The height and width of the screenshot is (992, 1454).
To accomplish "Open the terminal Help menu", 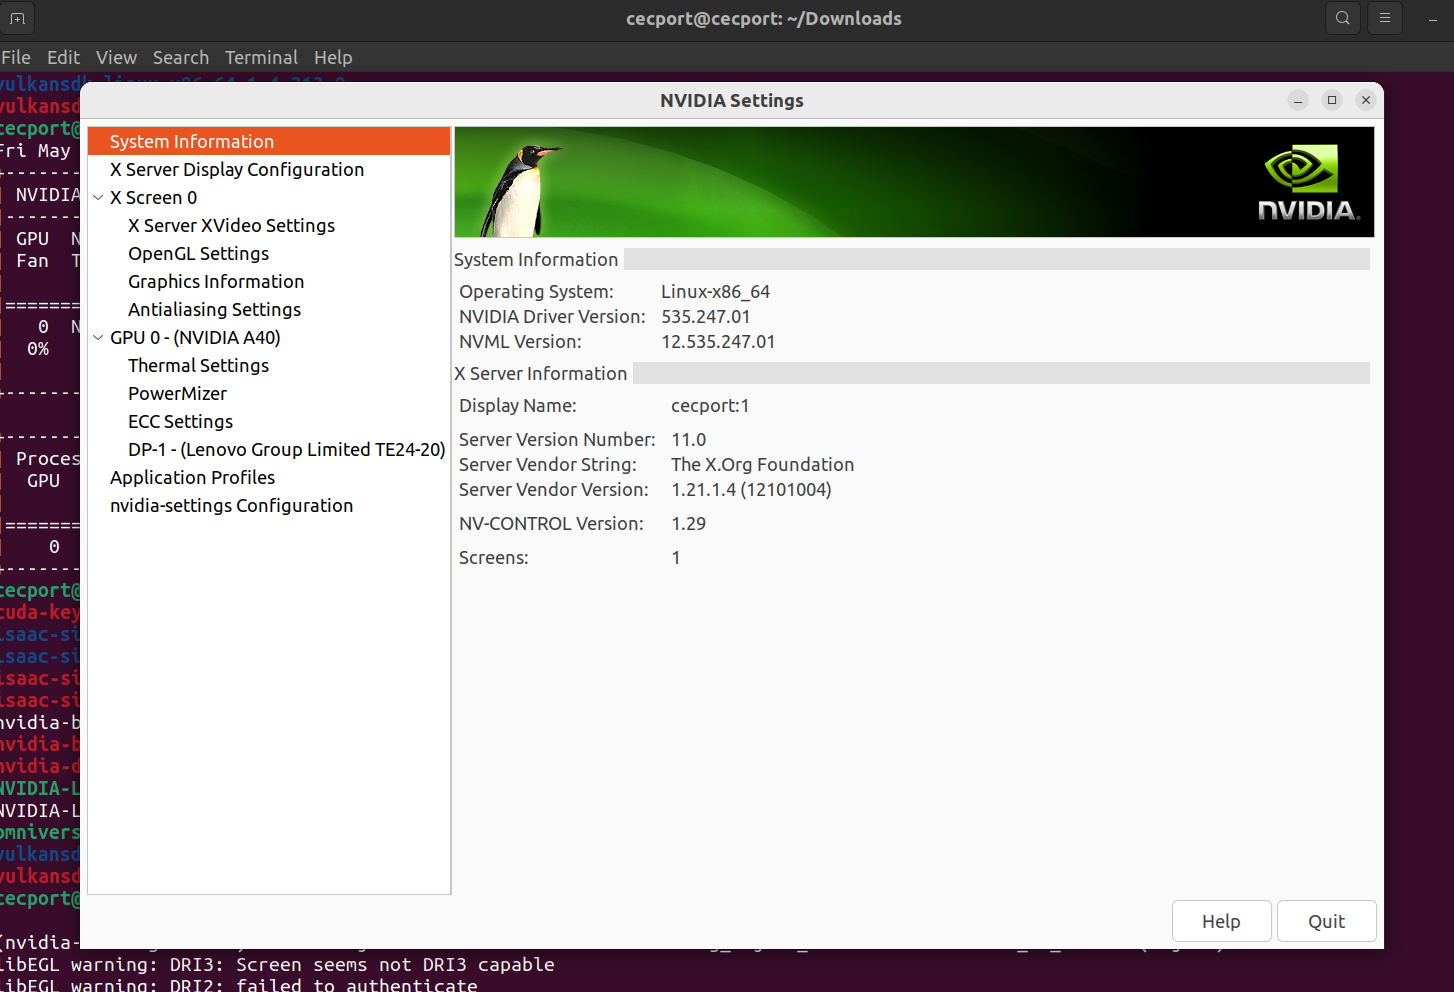I will pyautogui.click(x=333, y=57).
